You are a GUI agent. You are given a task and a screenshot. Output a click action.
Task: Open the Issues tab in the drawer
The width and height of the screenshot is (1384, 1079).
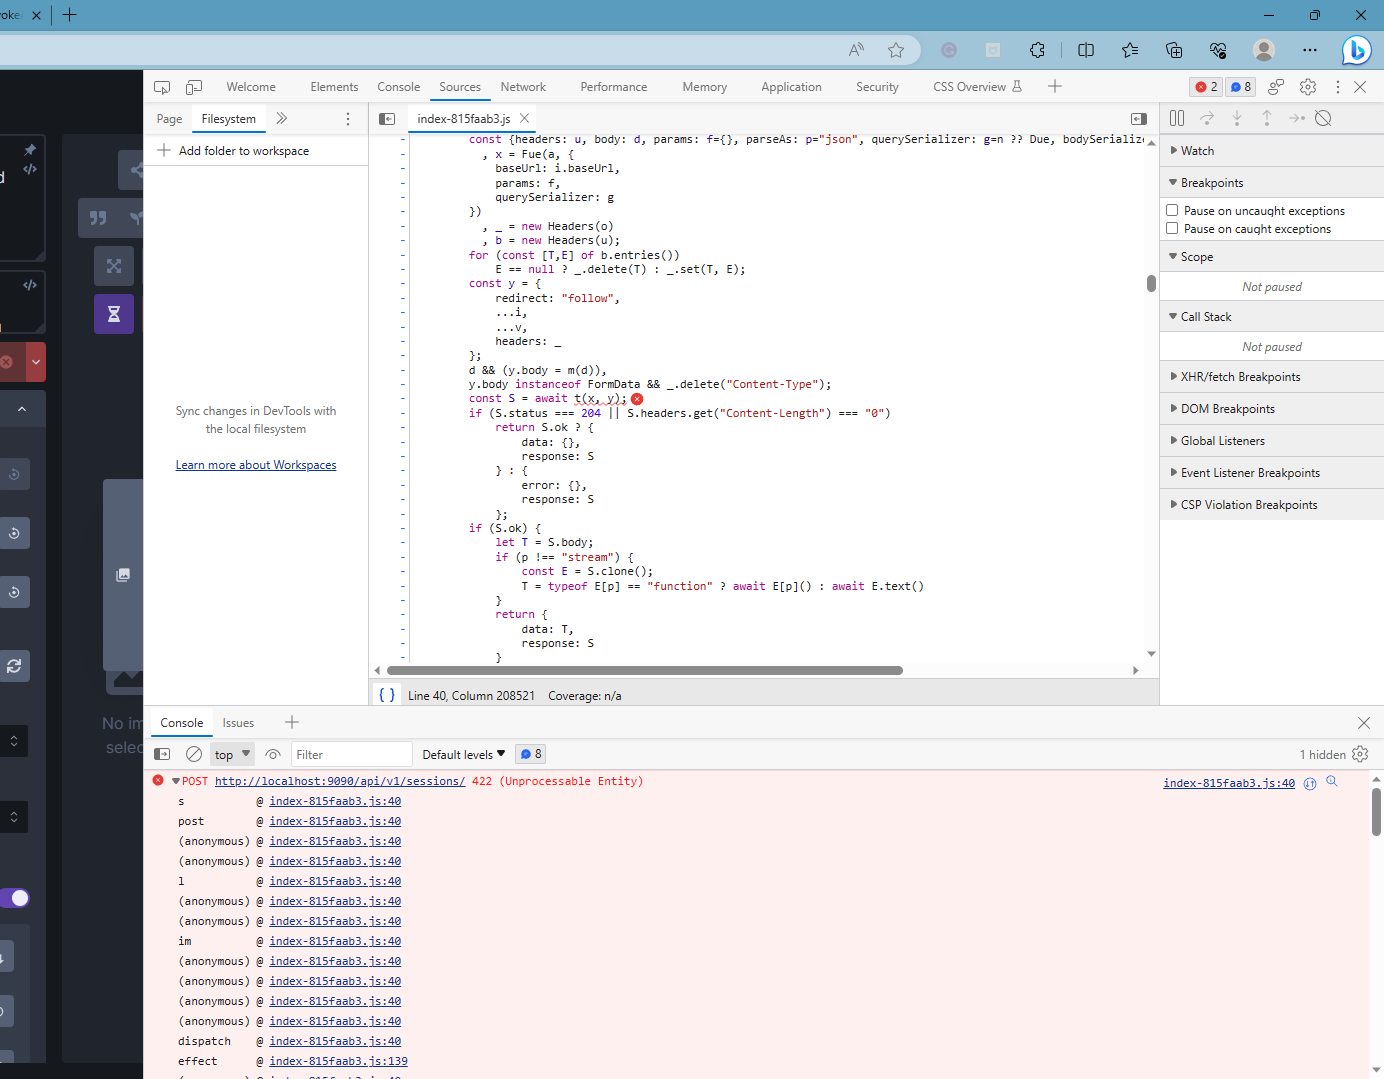[x=238, y=722]
